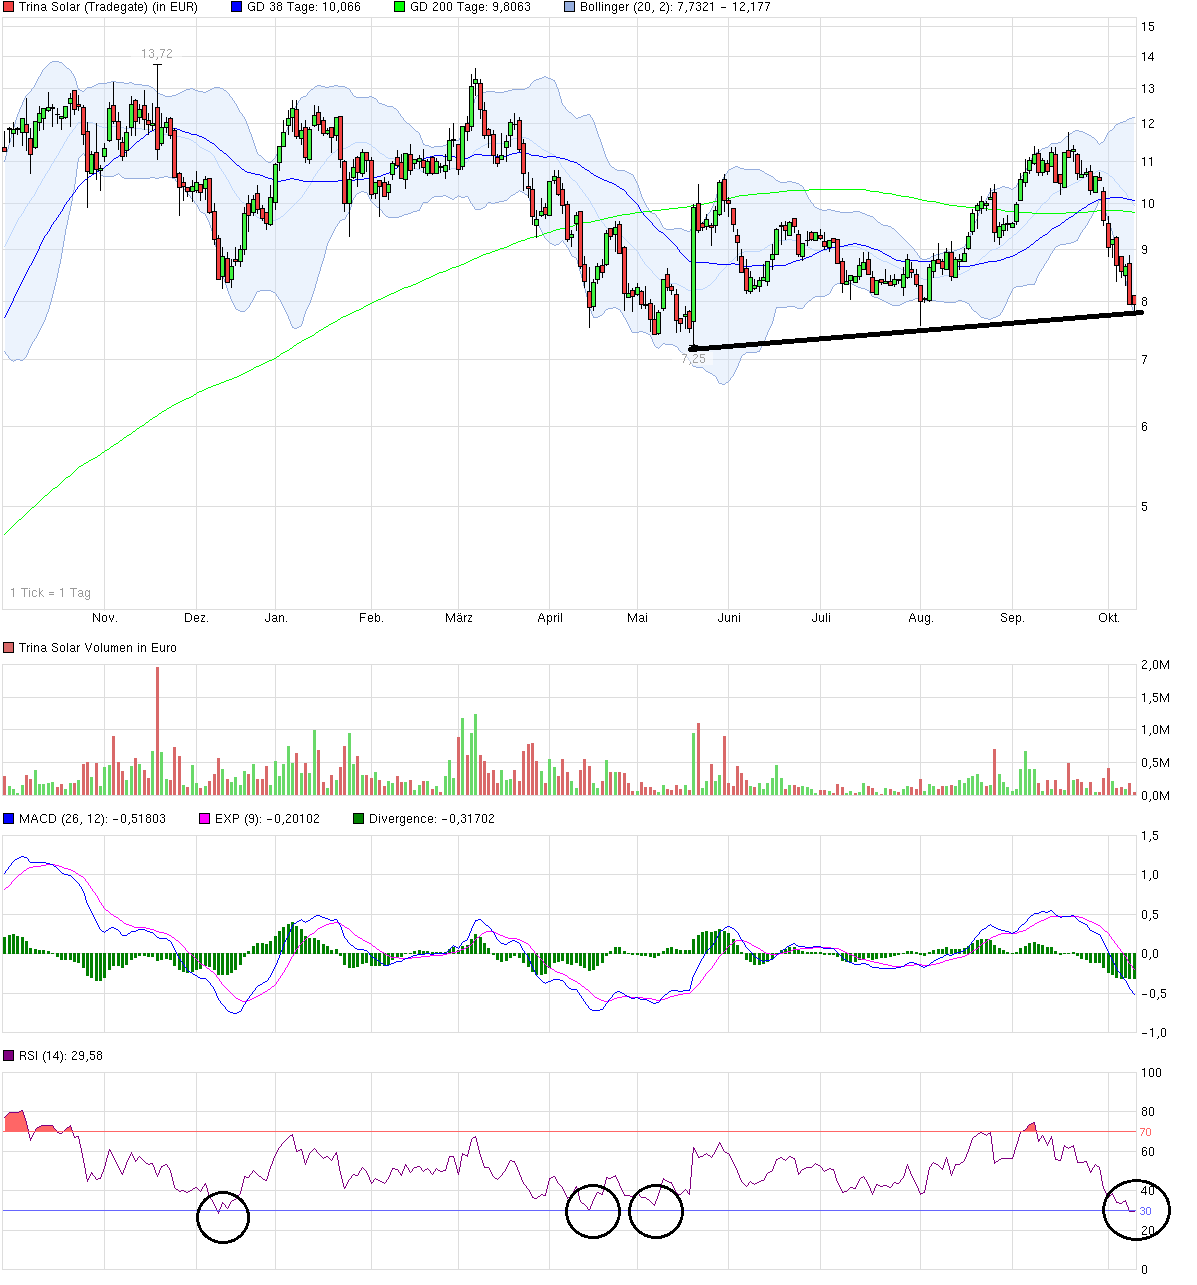
Task: Click the Mai month label
Action: pyautogui.click(x=637, y=618)
